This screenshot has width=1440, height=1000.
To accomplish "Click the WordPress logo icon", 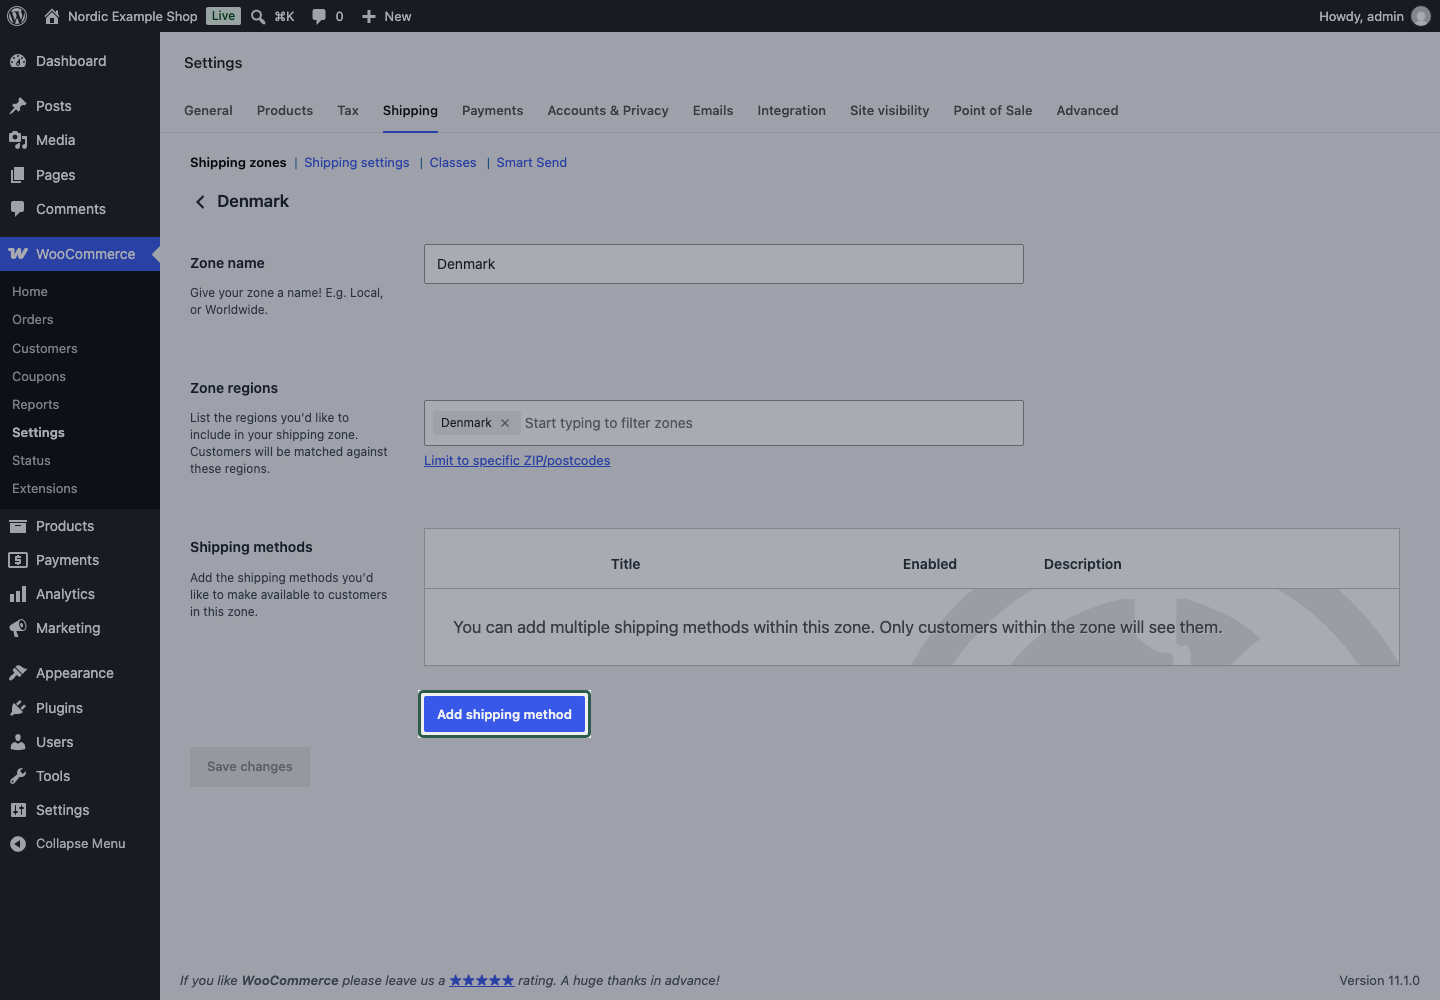I will tap(17, 16).
